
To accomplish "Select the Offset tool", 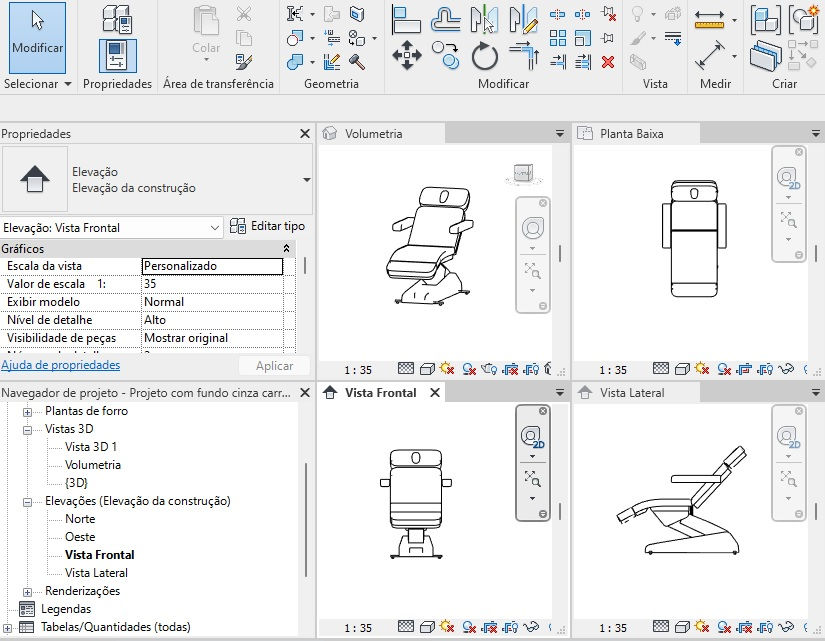I will [x=446, y=20].
